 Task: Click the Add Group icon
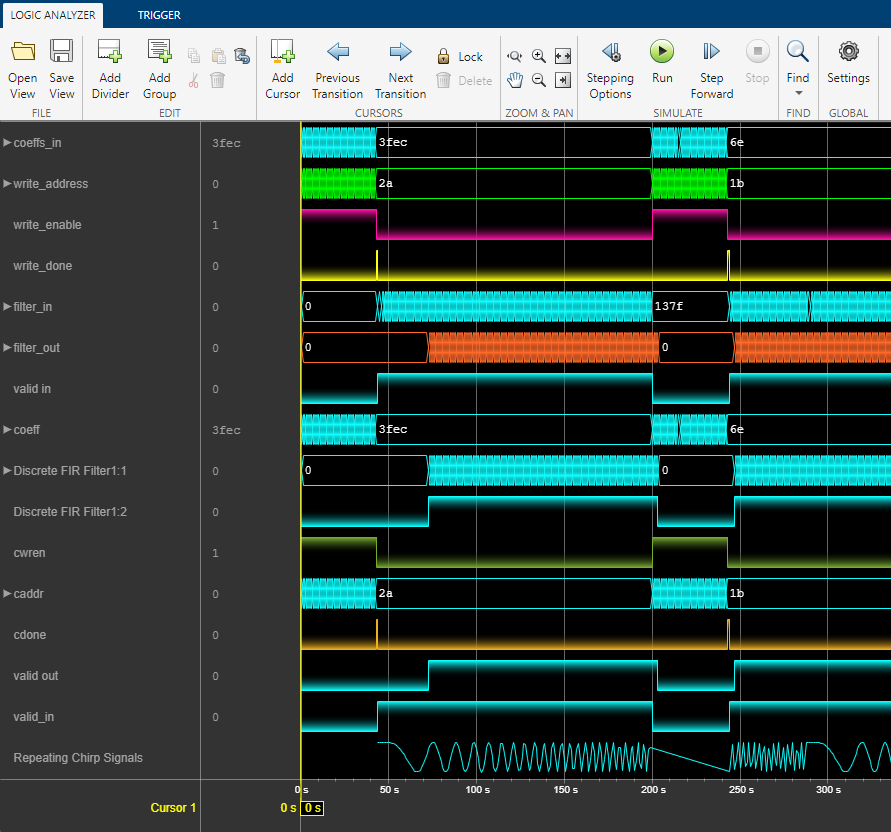(159, 52)
